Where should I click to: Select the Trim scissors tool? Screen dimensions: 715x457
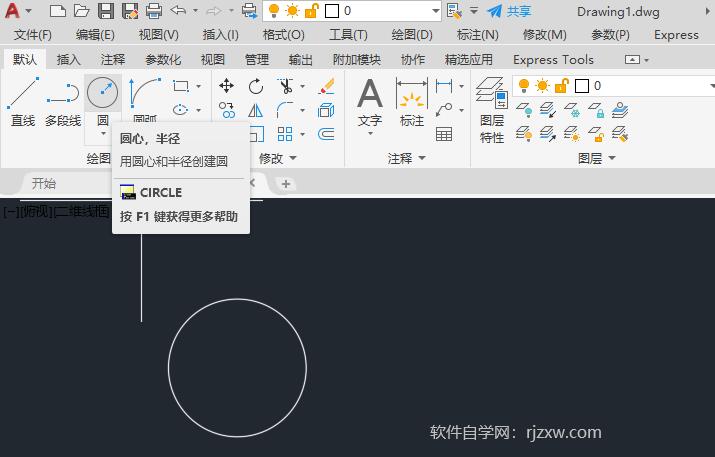tap(285, 86)
